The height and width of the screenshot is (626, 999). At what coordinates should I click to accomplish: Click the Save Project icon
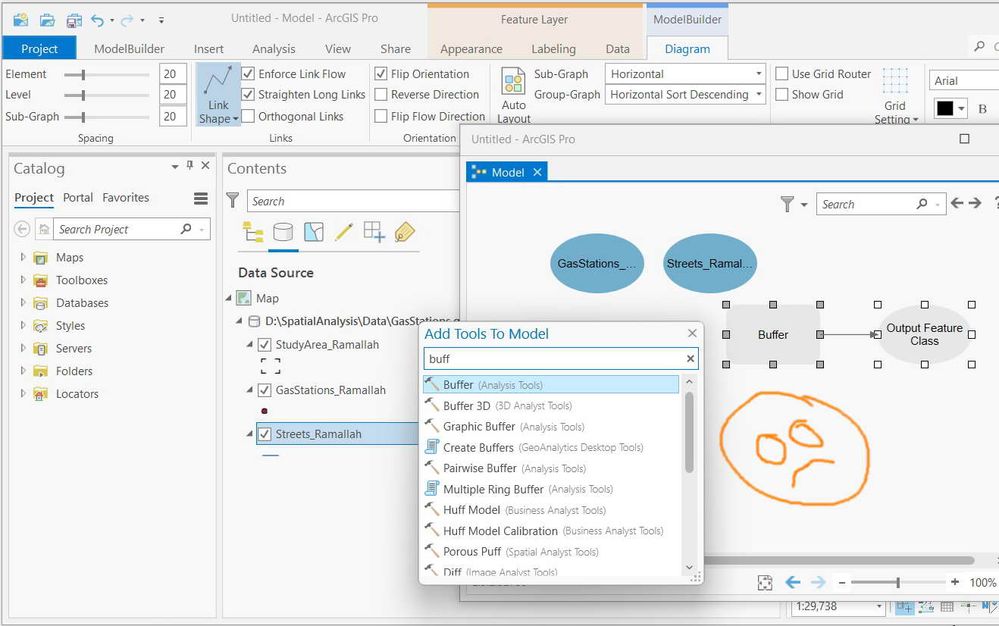click(74, 20)
